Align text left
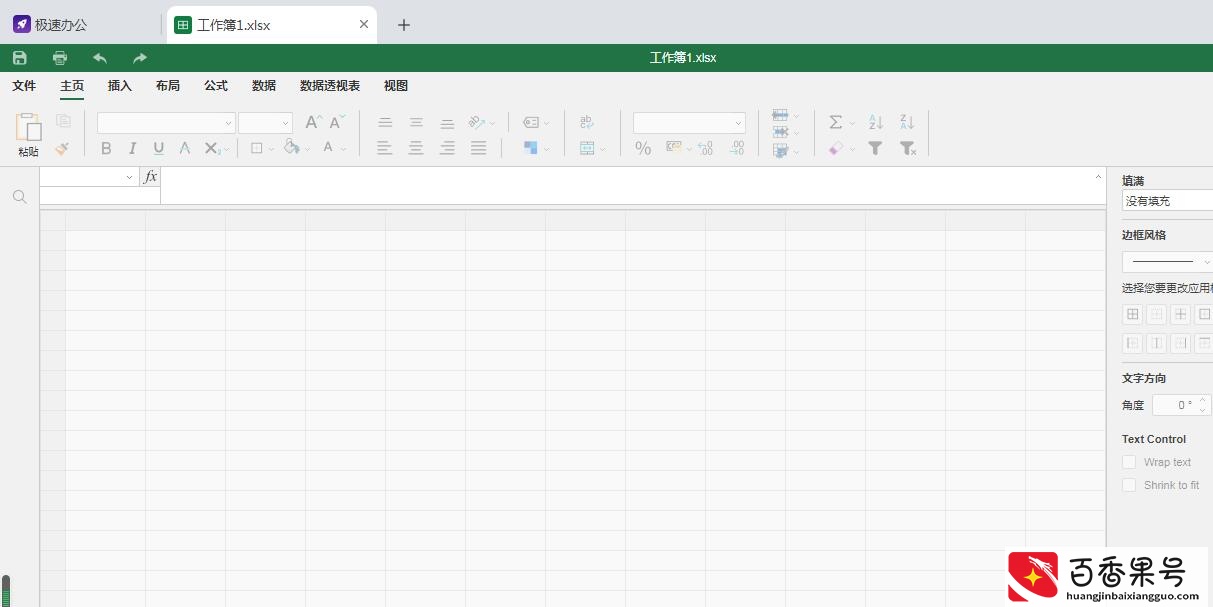The height and width of the screenshot is (607, 1213). (x=385, y=148)
